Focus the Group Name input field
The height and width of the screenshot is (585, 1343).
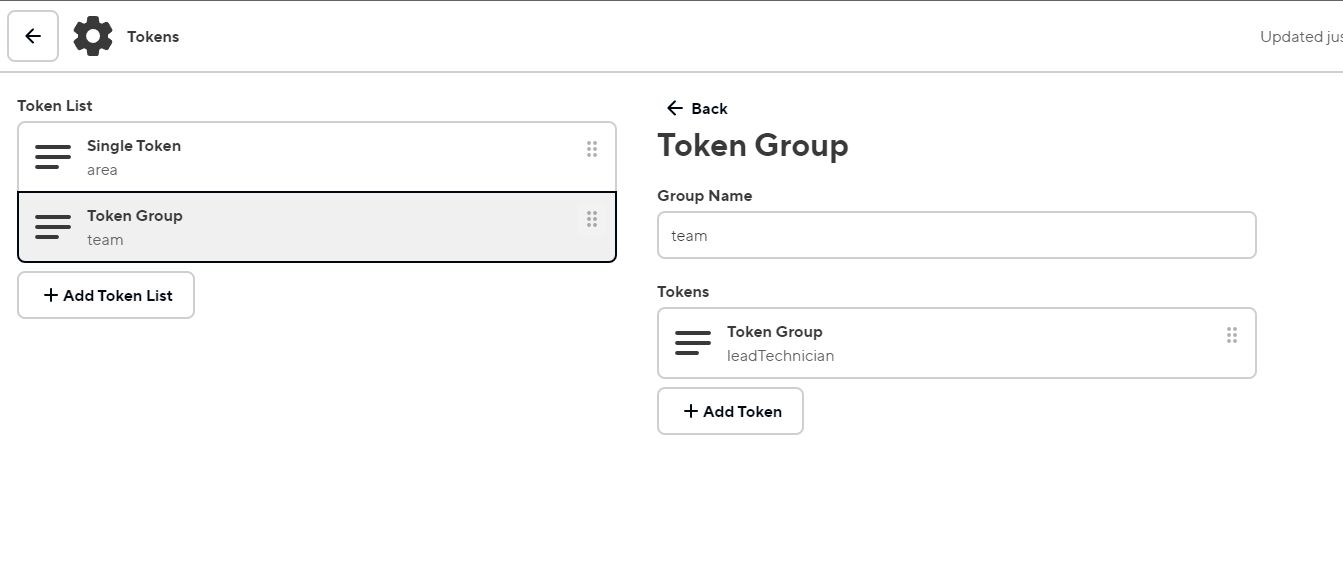coord(956,235)
